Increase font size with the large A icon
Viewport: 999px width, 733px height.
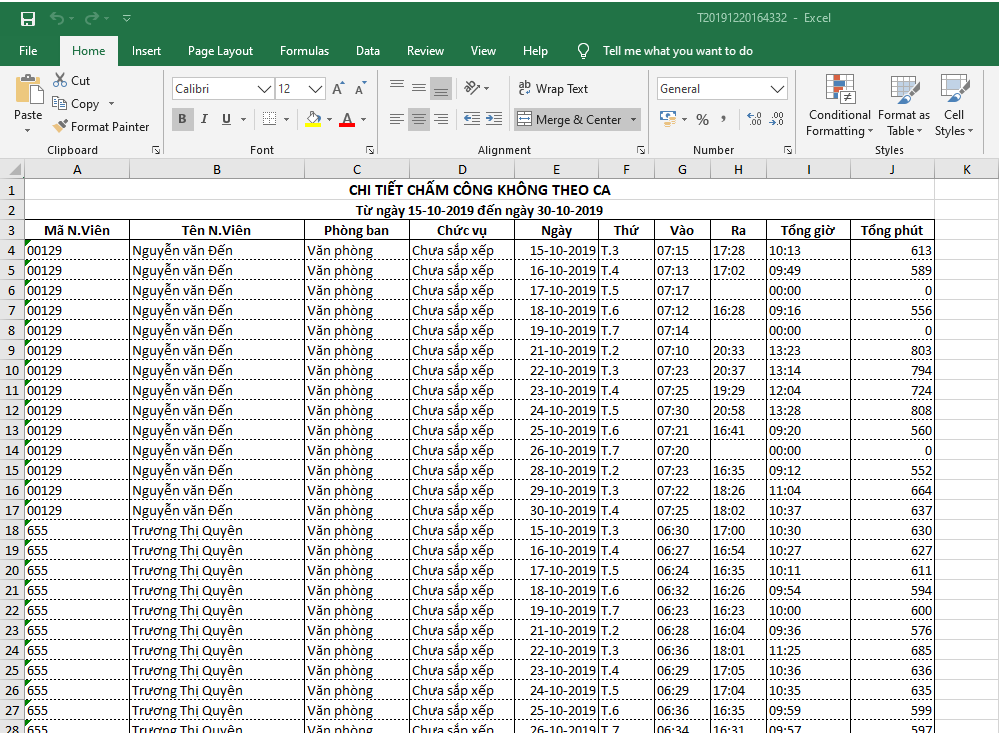(338, 89)
